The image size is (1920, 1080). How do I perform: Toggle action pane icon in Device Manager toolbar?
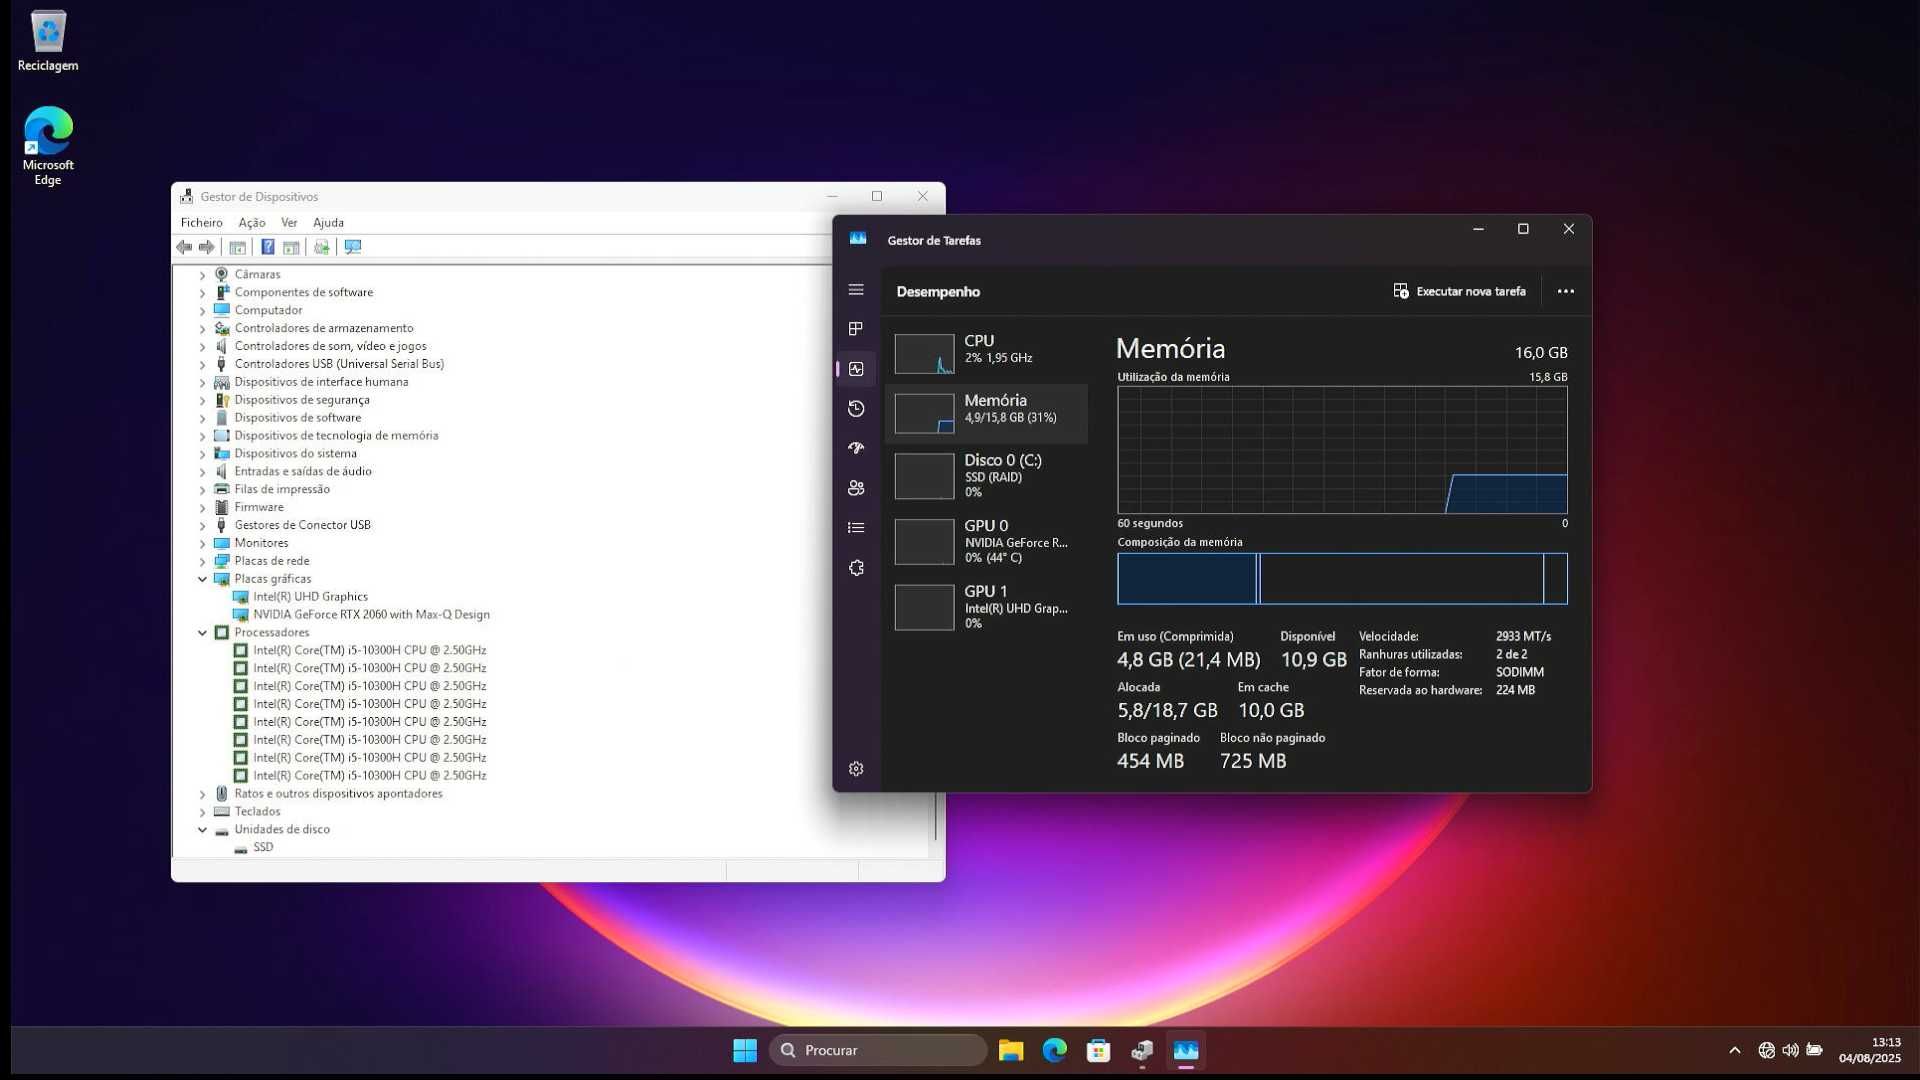pyautogui.click(x=291, y=247)
